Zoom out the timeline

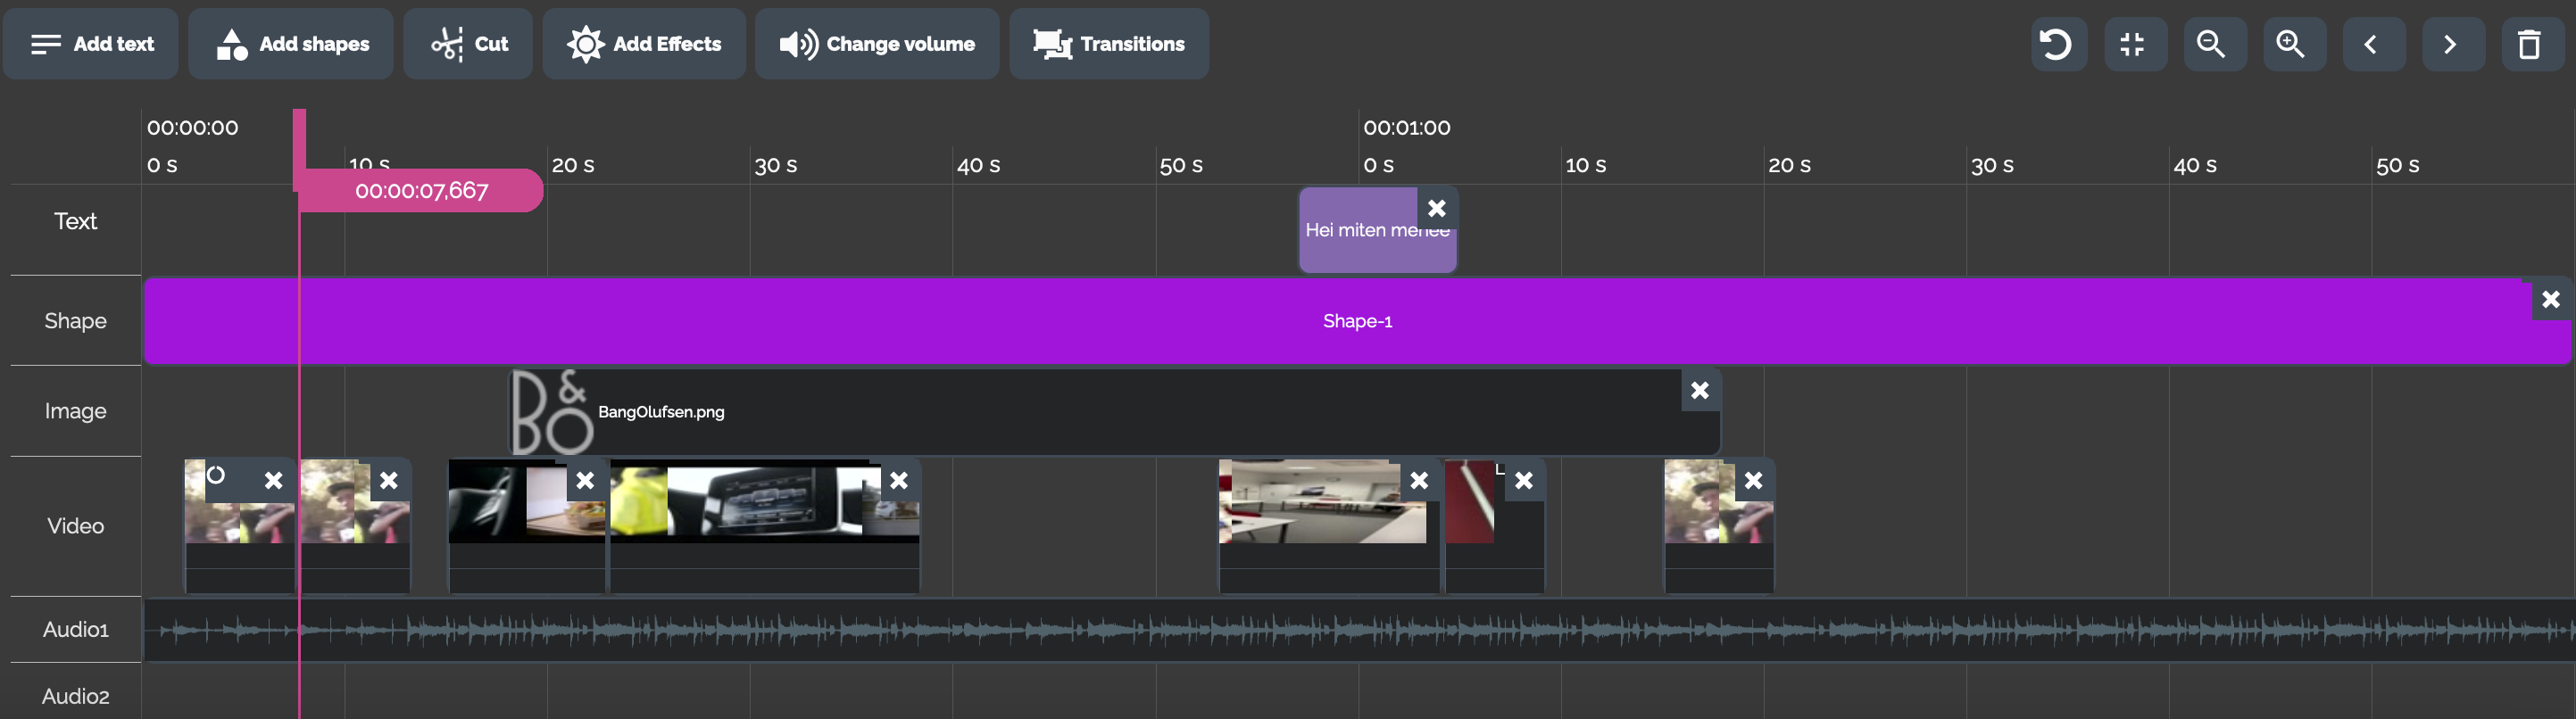click(x=2213, y=44)
